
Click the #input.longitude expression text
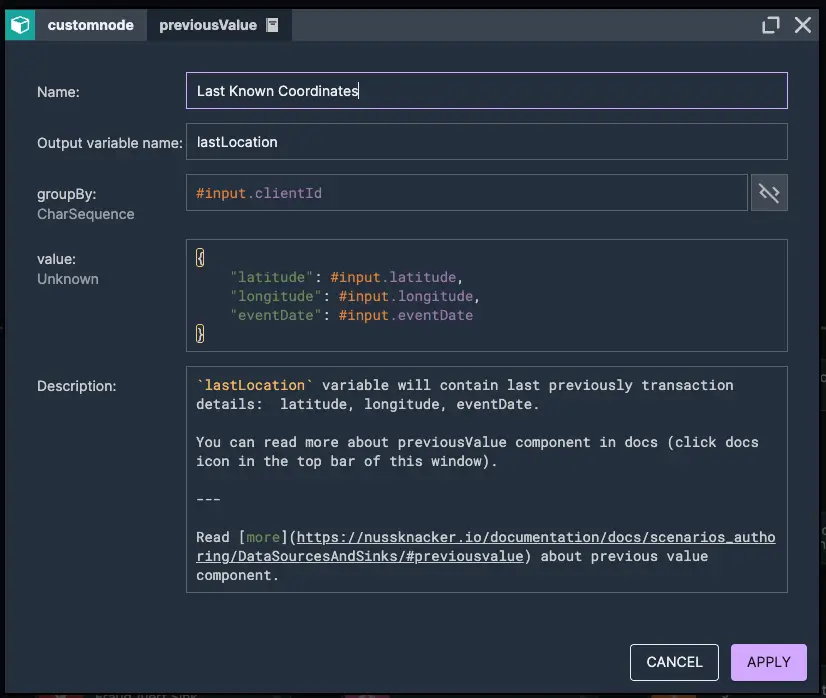[x=406, y=296]
